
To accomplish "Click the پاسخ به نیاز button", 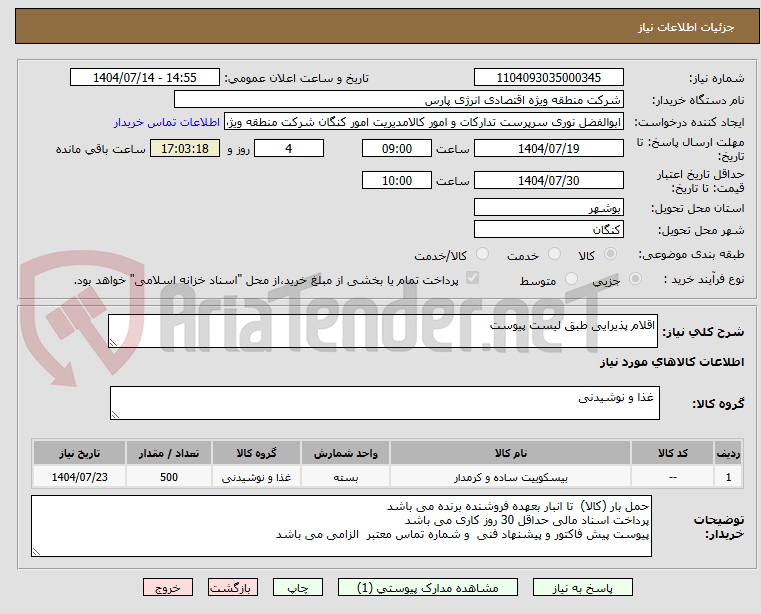I will tap(582, 587).
